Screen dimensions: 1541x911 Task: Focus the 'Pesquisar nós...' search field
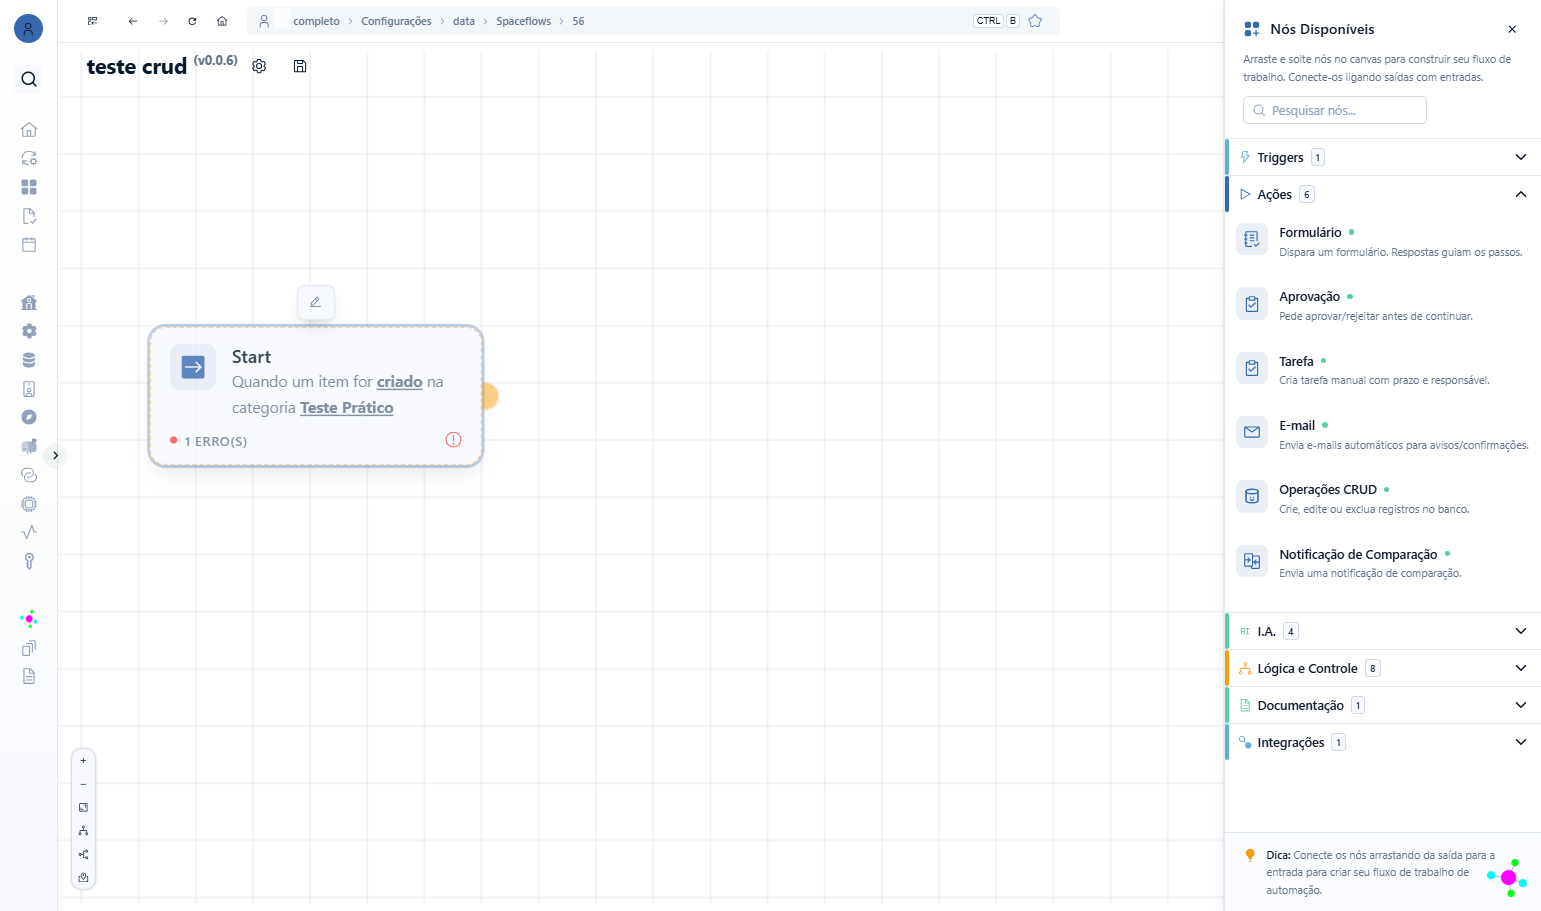(x=1334, y=110)
